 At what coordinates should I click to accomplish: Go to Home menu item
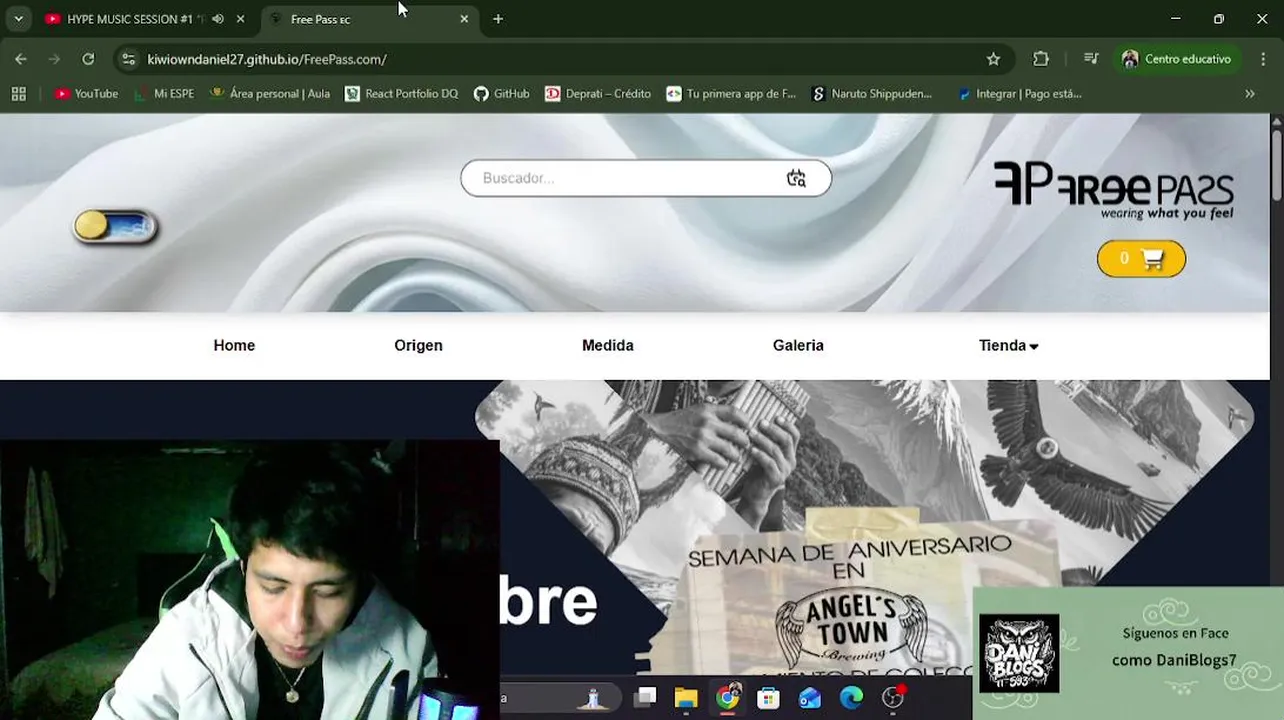coord(234,346)
